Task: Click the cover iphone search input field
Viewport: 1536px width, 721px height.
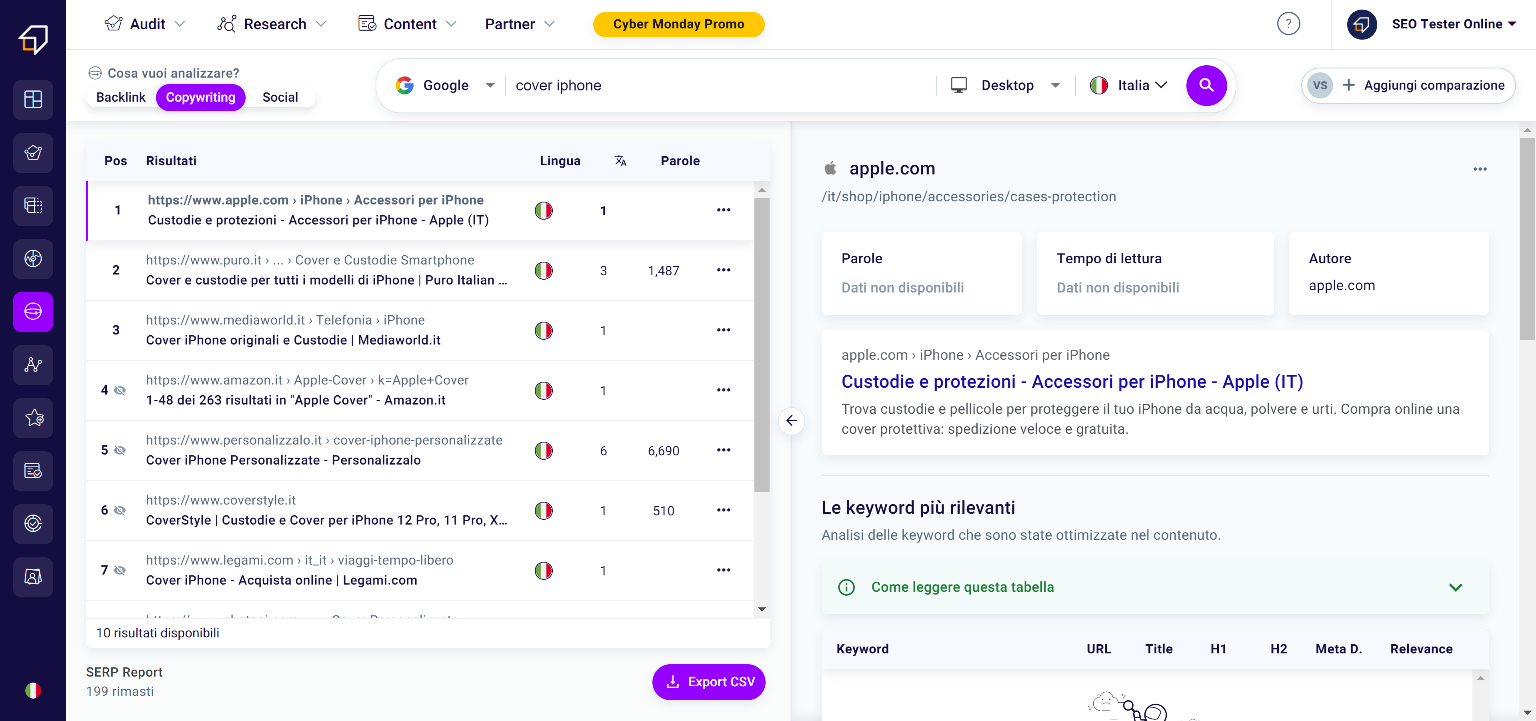Action: tap(720, 85)
